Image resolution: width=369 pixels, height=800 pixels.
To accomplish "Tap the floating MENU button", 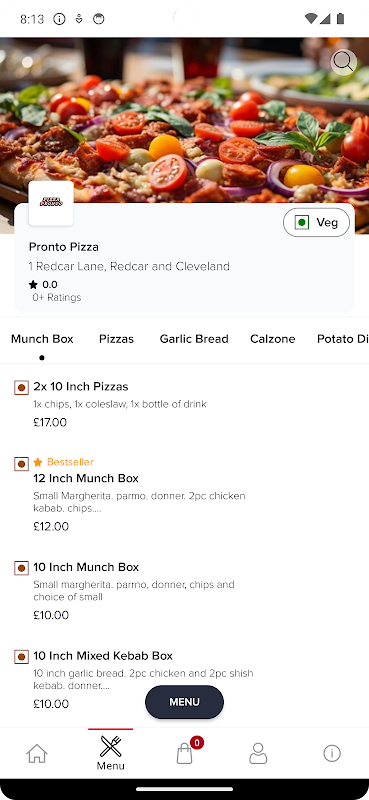I will 184,702.
